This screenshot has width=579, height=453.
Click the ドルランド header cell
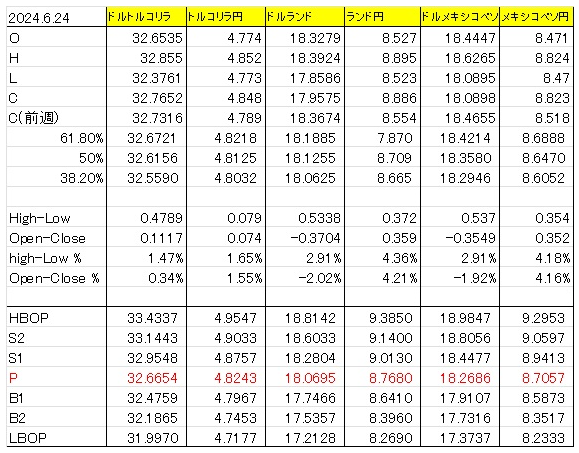coord(305,17)
